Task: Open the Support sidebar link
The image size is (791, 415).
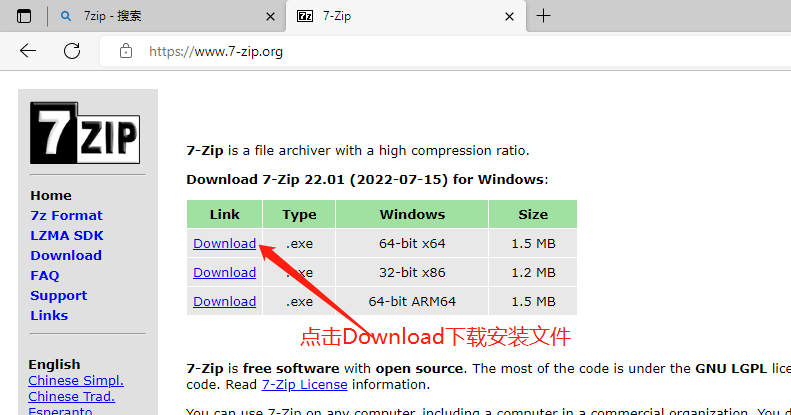Action: tap(58, 296)
